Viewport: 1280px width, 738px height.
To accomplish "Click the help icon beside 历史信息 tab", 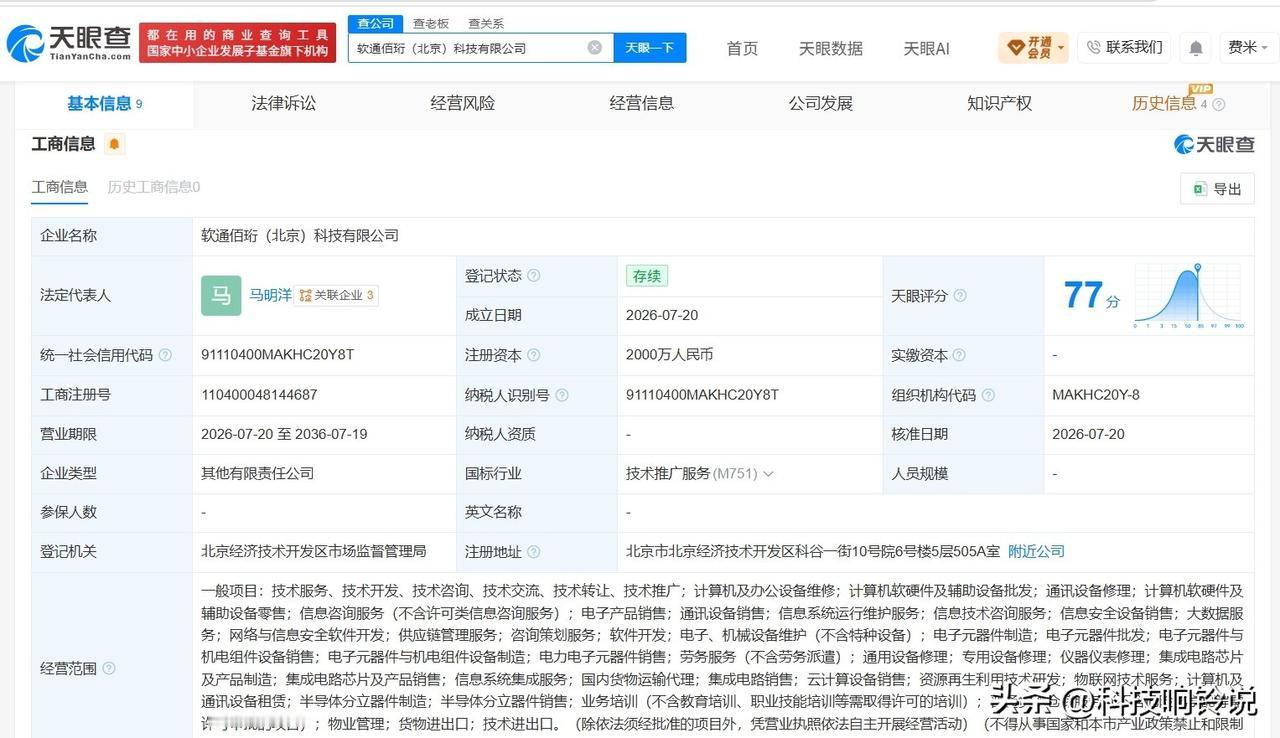I will click(1219, 104).
